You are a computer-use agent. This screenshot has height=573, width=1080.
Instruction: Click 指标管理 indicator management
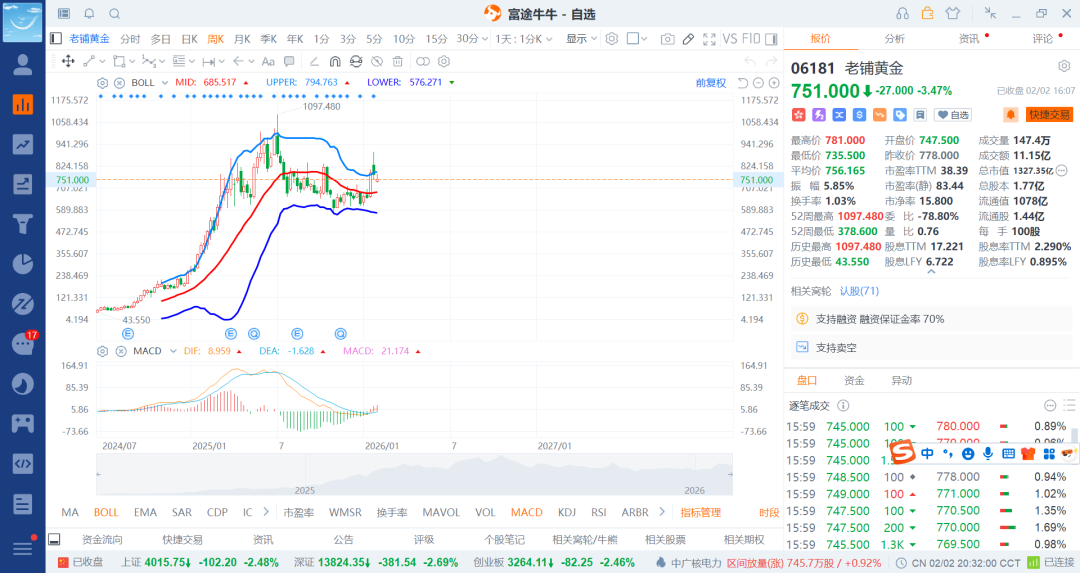[700, 512]
